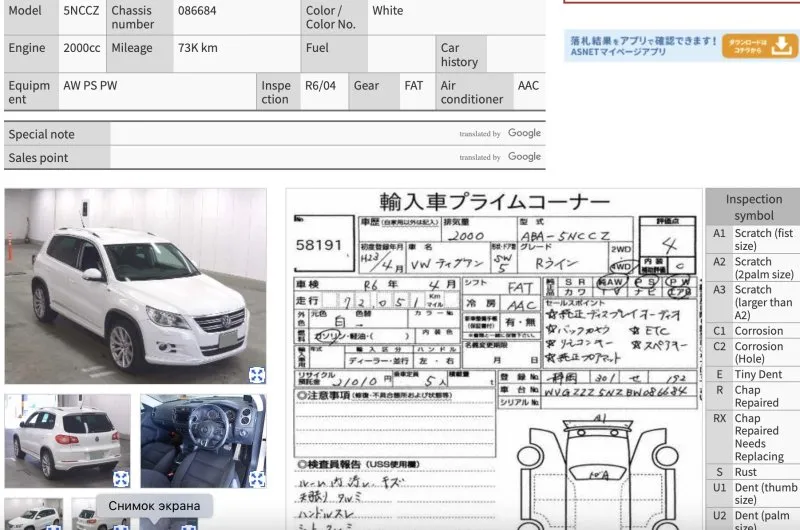Open the ASNET app download banner
This screenshot has height=530, width=800.
(681, 45)
